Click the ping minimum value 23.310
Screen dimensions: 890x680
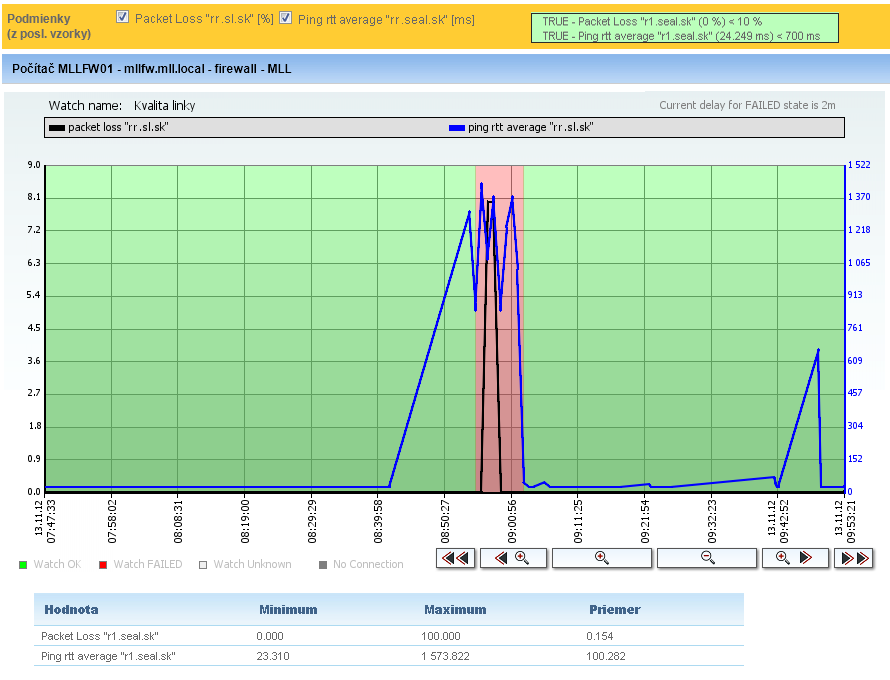[272, 656]
